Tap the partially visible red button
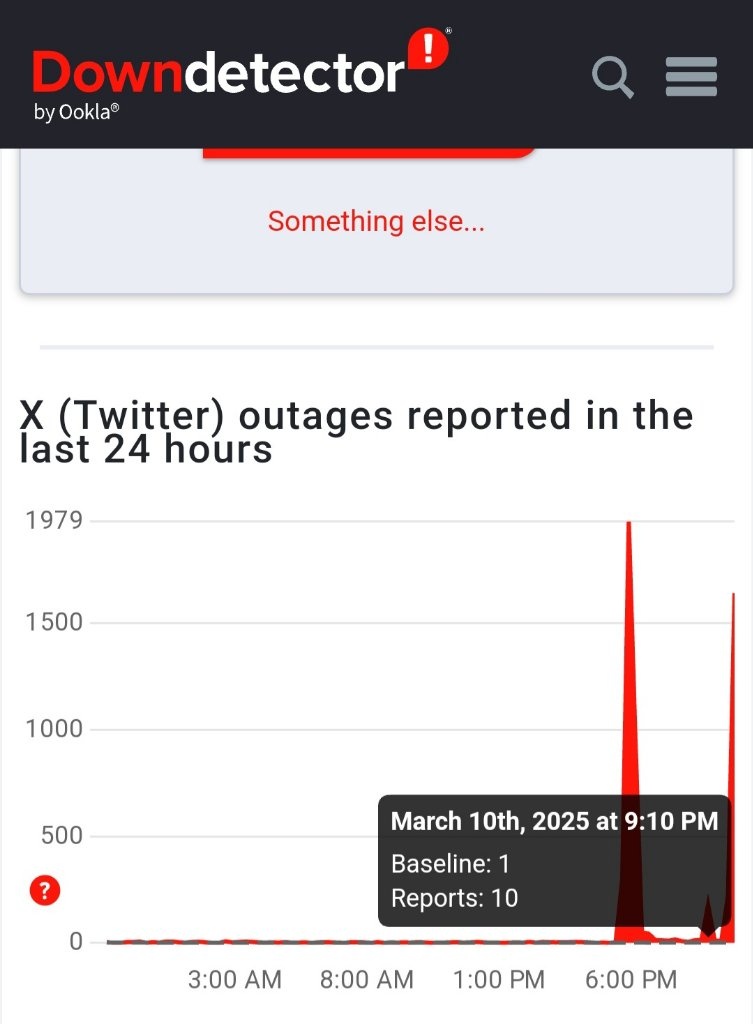This screenshot has height=1024, width=753. [x=369, y=153]
